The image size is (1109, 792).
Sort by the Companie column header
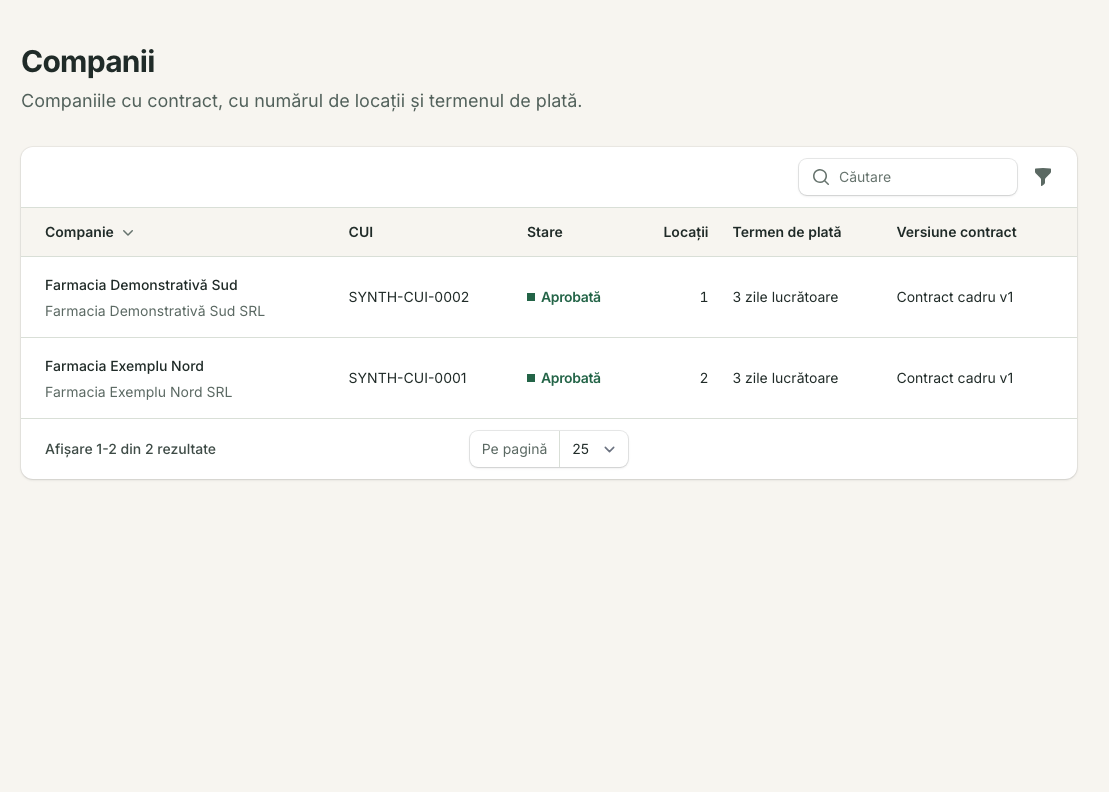[89, 232]
